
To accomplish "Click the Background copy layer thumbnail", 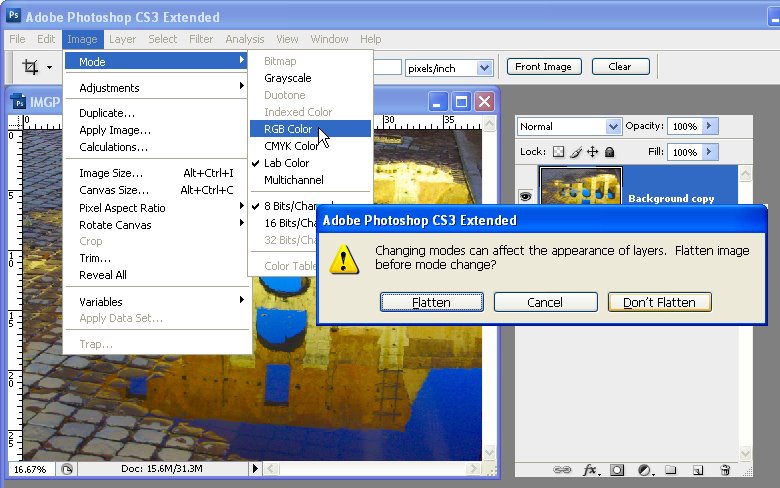I will click(581, 185).
